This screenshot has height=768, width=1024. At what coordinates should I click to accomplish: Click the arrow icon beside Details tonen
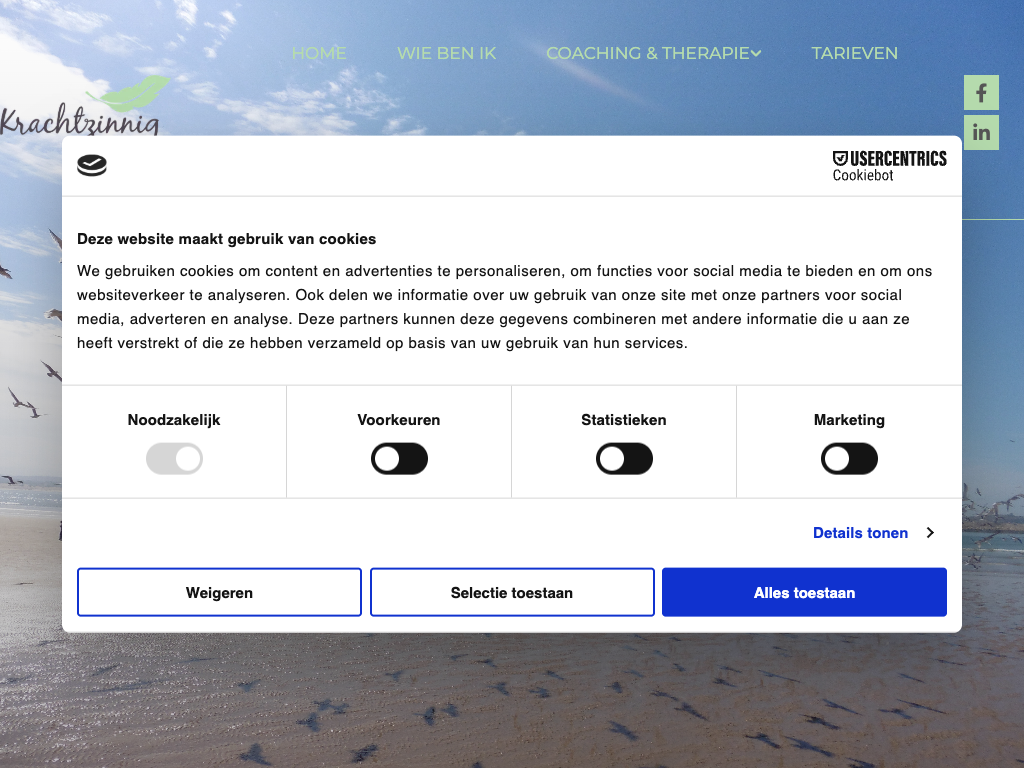[x=930, y=533]
